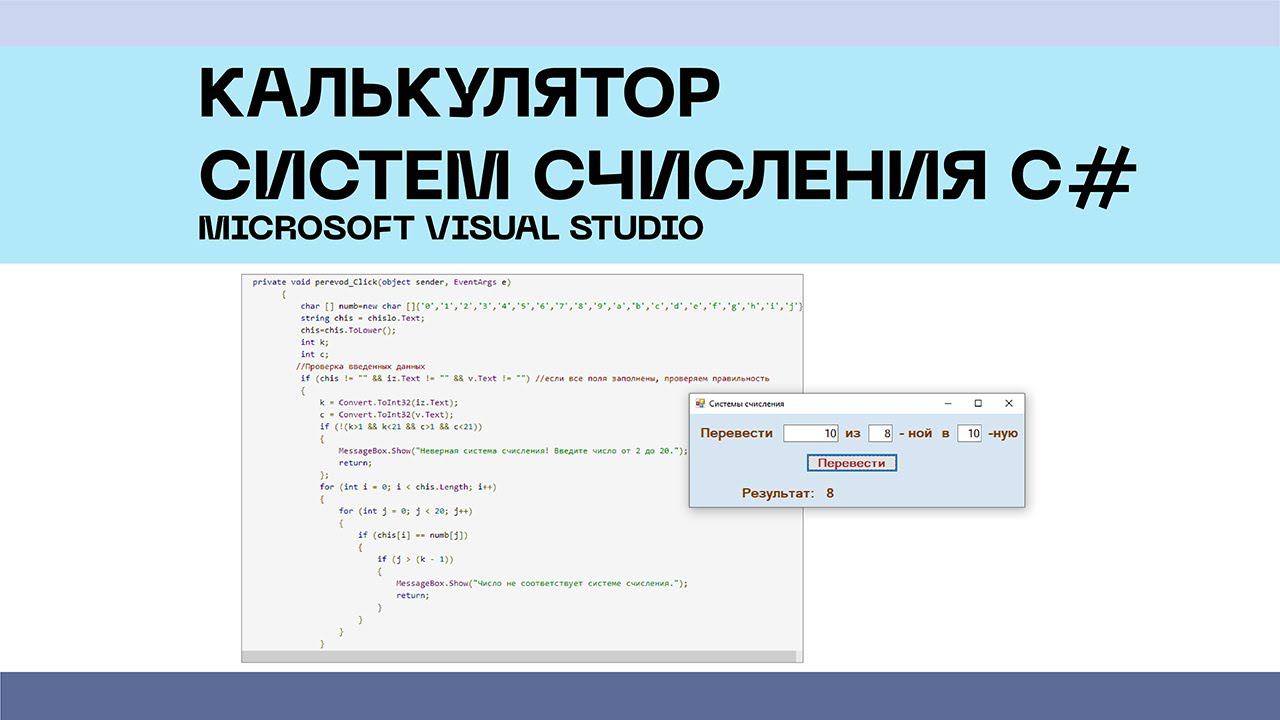Maximize the Системы счисления window
The width and height of the screenshot is (1280, 720).
978,403
